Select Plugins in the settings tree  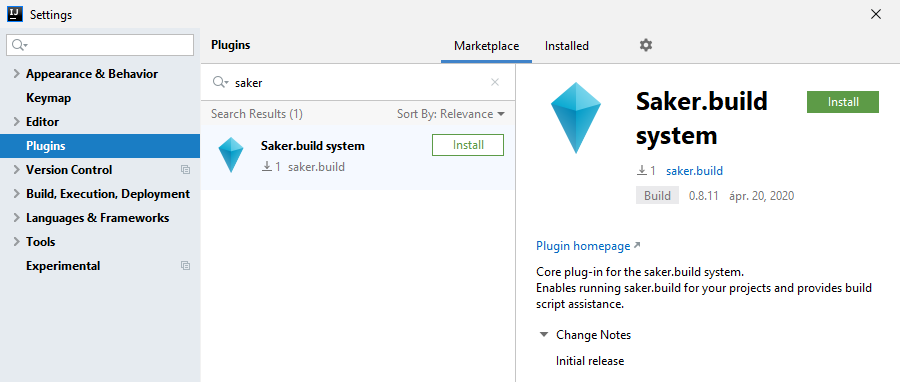(100, 146)
